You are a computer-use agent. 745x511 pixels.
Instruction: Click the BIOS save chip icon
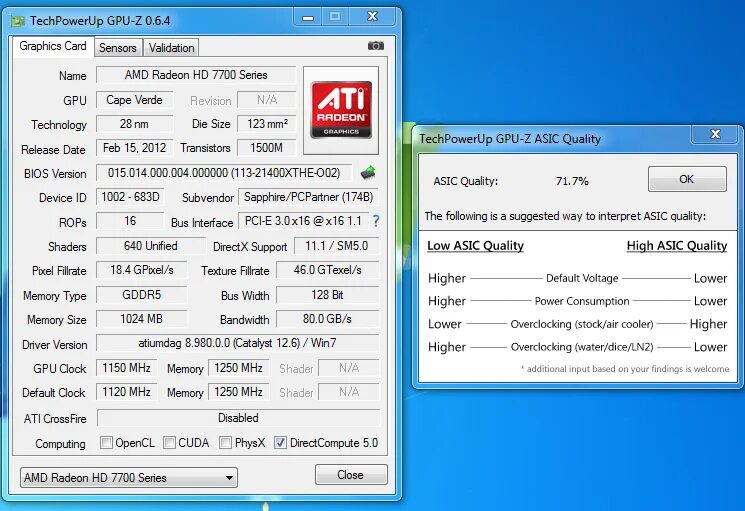(368, 172)
